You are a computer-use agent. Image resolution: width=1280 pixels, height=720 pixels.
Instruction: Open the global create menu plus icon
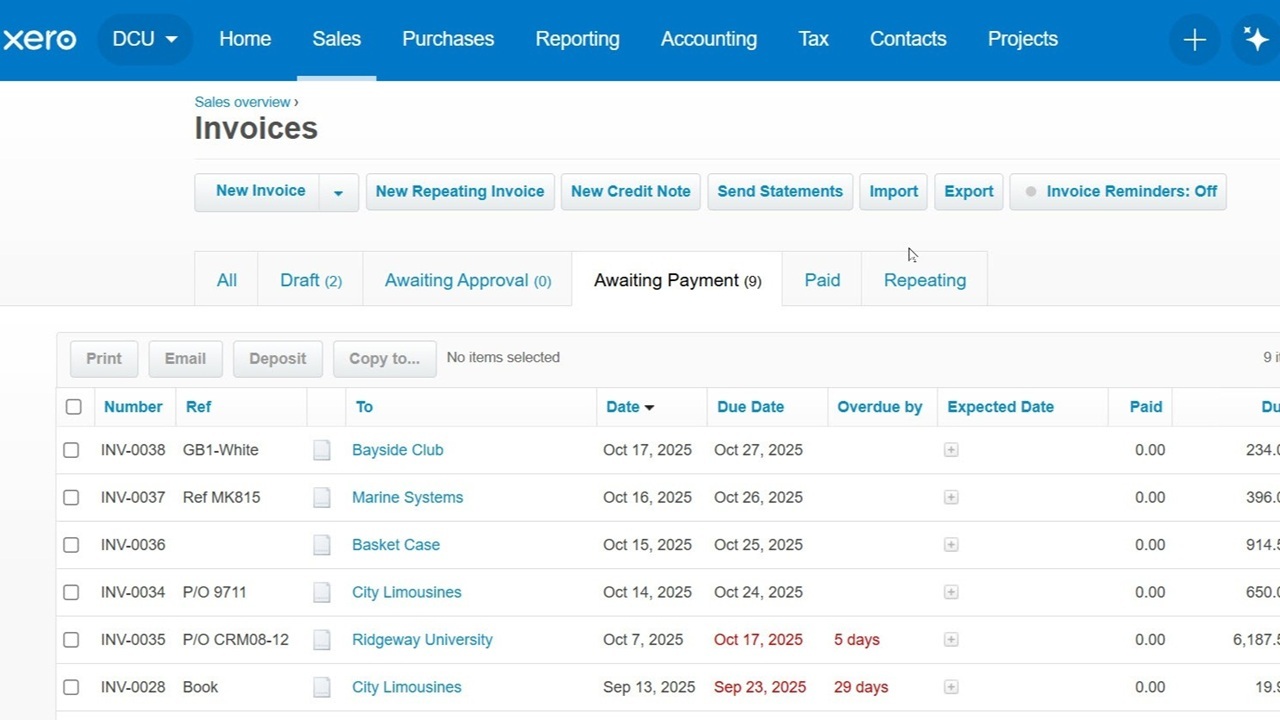click(1194, 39)
